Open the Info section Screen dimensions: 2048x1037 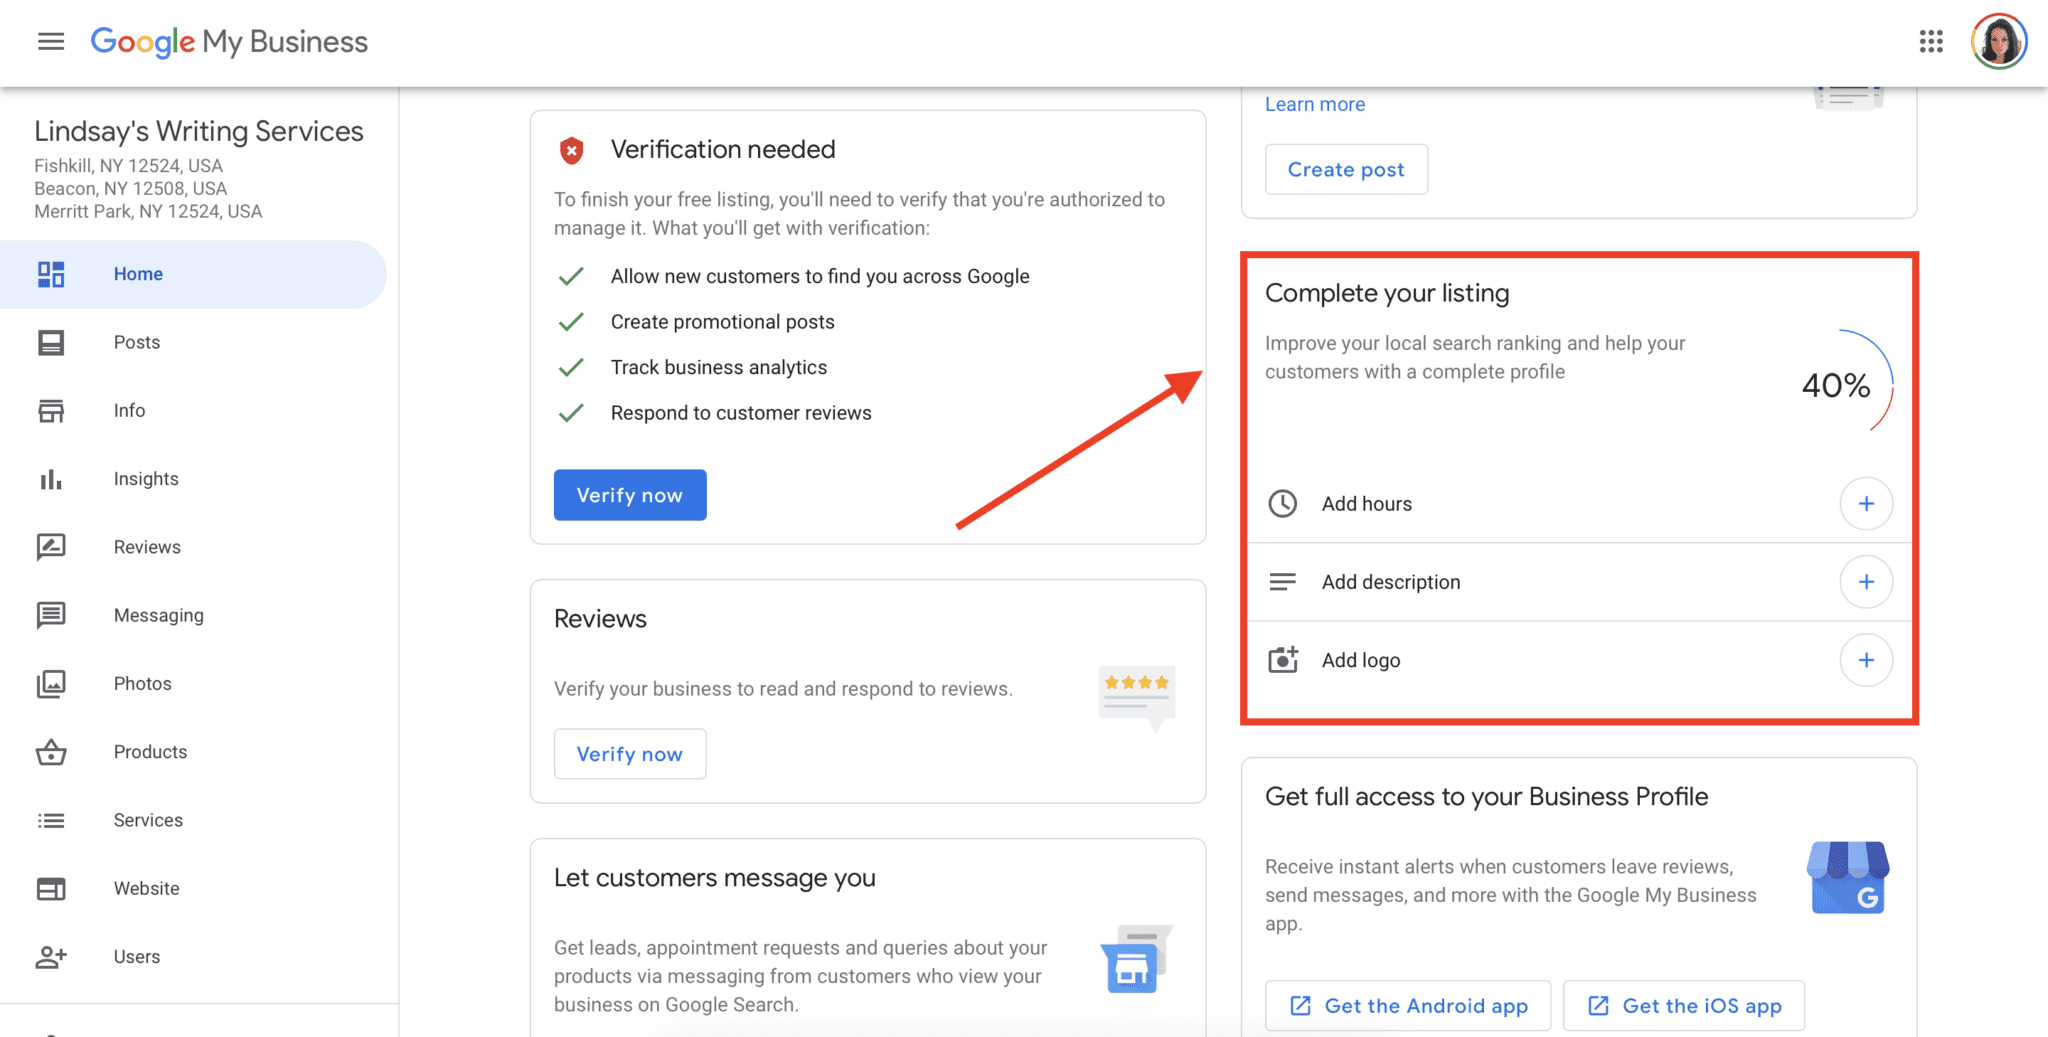click(51, 410)
